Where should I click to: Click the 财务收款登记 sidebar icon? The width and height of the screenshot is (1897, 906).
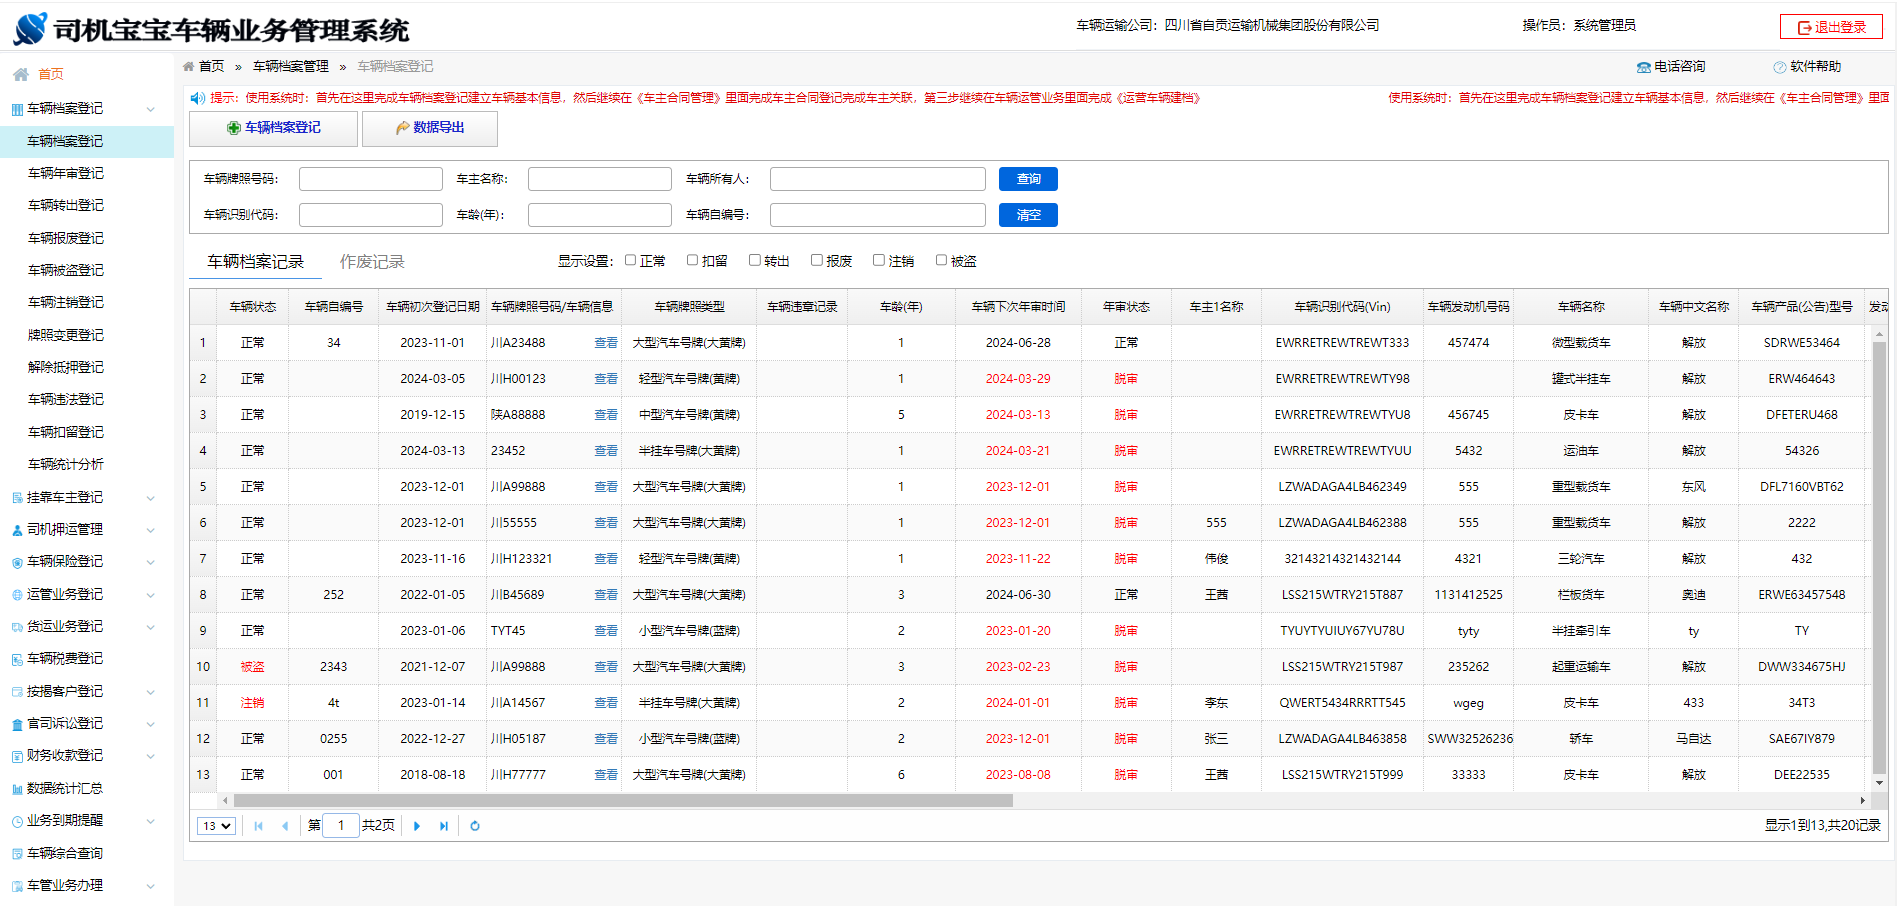[17, 756]
